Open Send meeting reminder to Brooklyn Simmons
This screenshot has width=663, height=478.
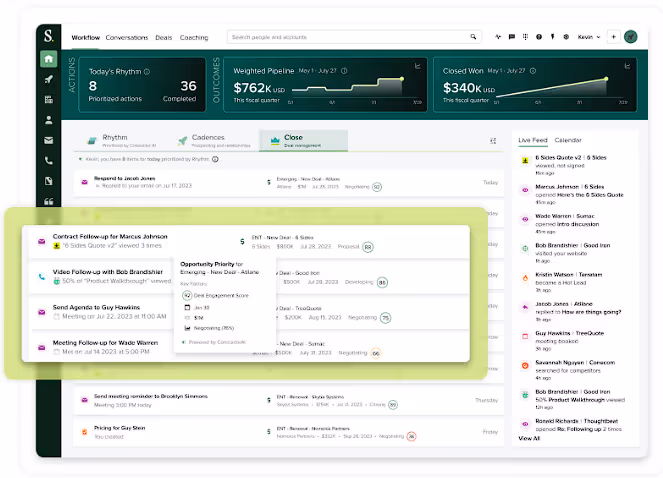point(288,400)
